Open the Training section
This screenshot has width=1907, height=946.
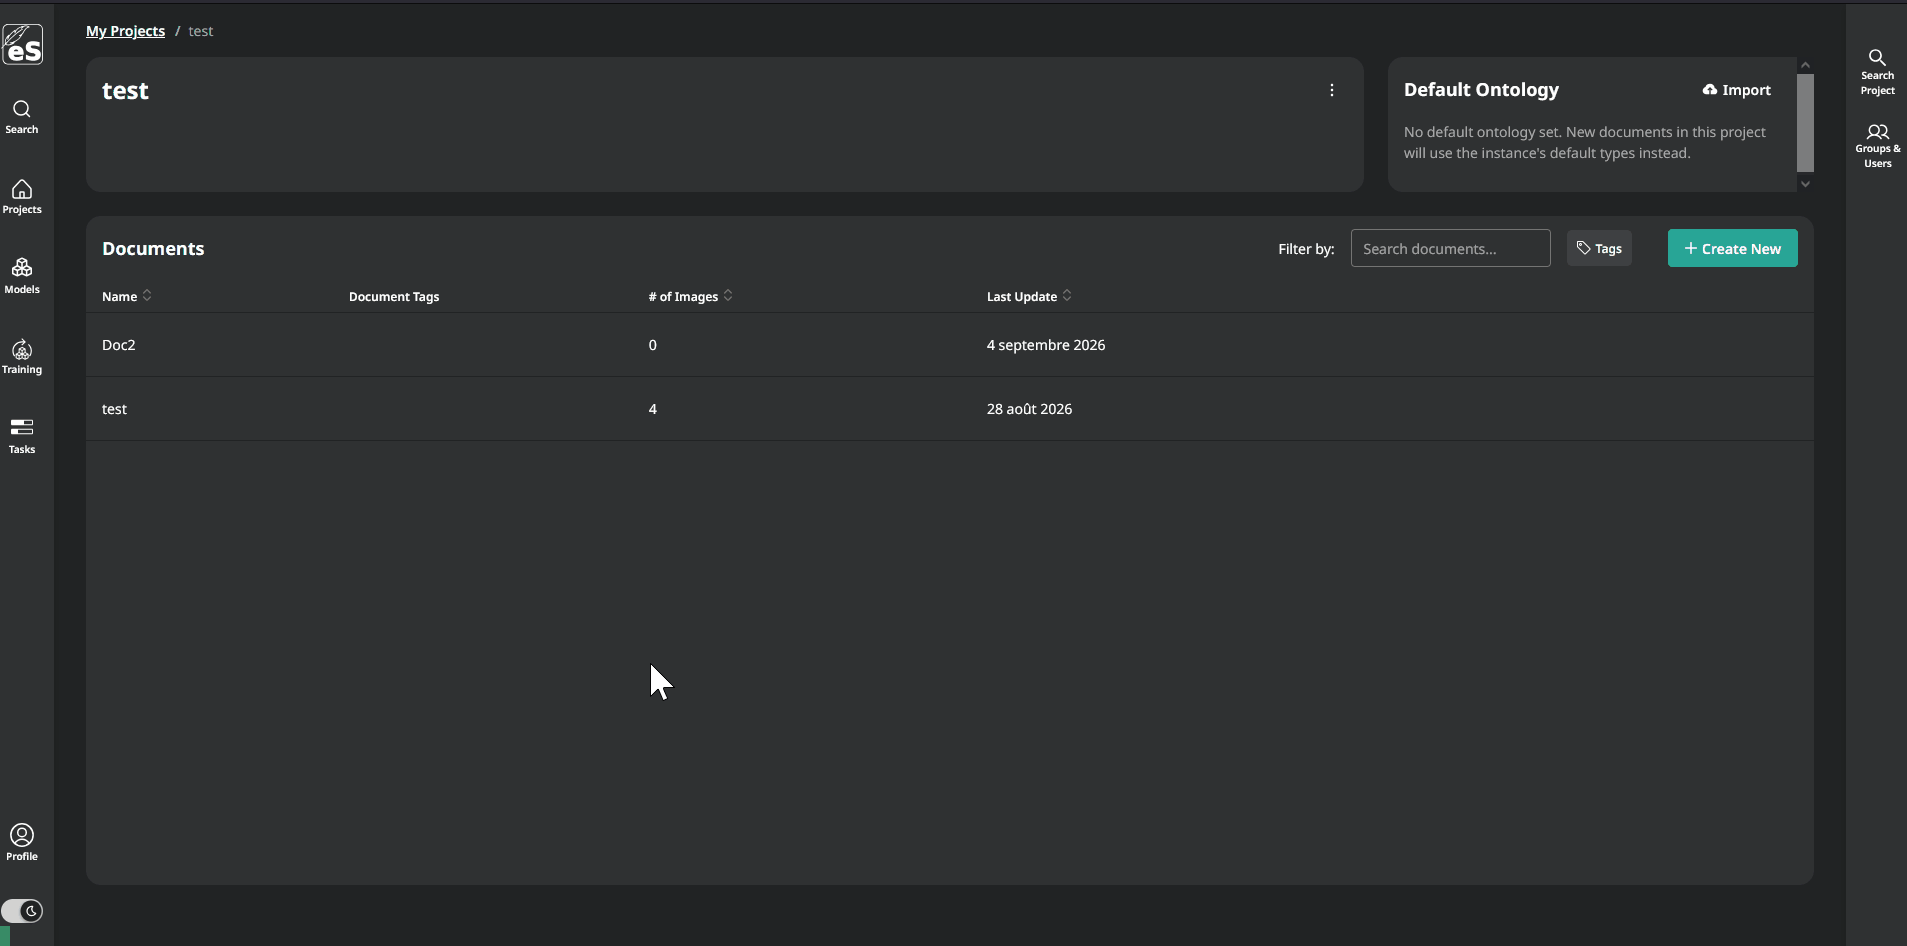[x=22, y=357]
